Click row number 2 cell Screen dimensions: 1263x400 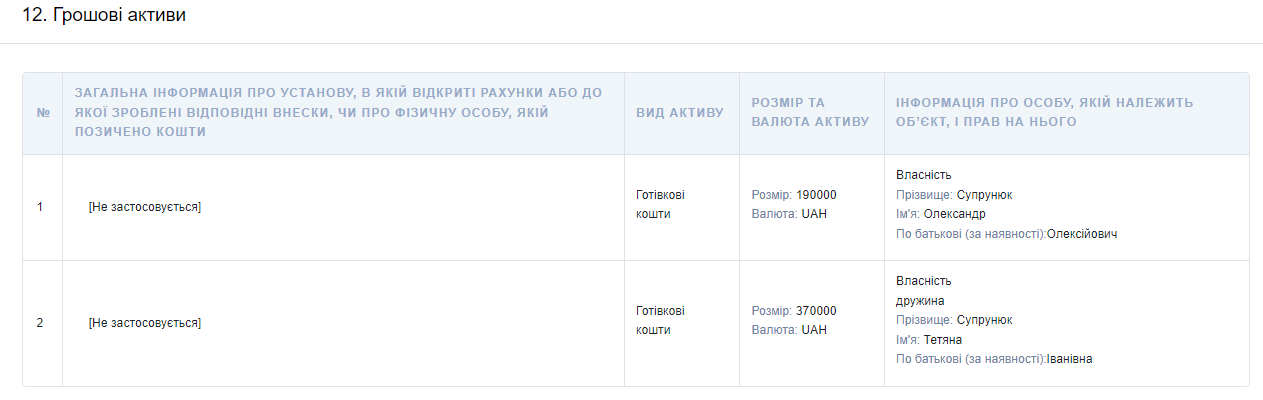point(41,323)
